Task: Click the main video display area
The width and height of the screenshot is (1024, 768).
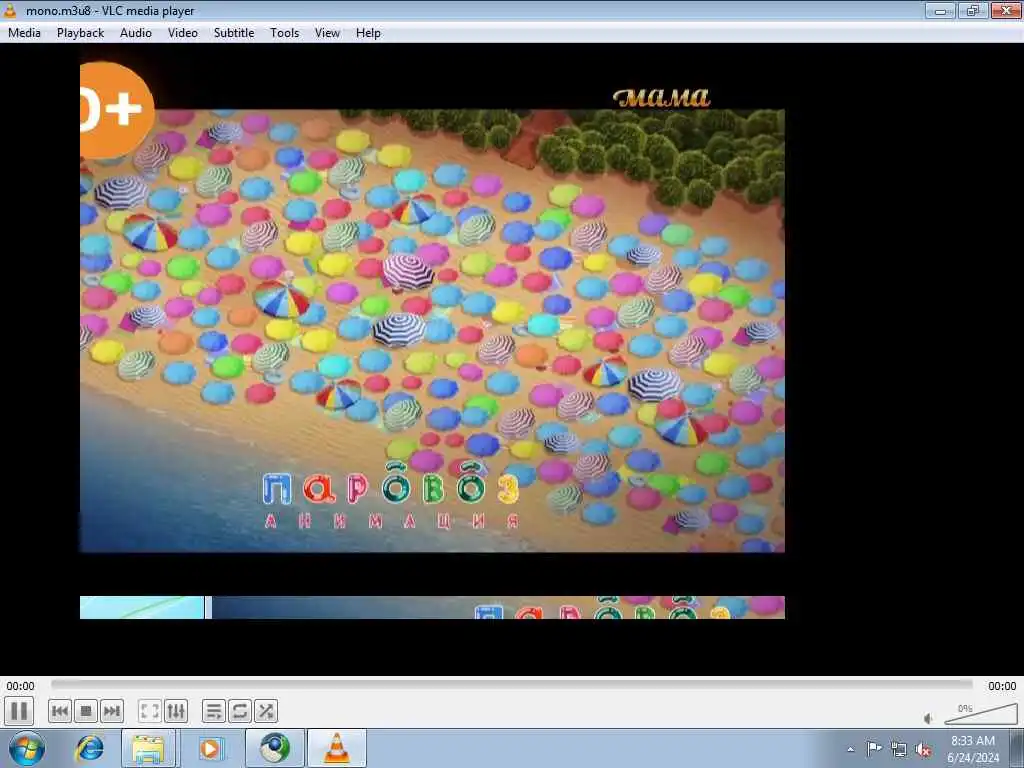Action: click(512, 359)
